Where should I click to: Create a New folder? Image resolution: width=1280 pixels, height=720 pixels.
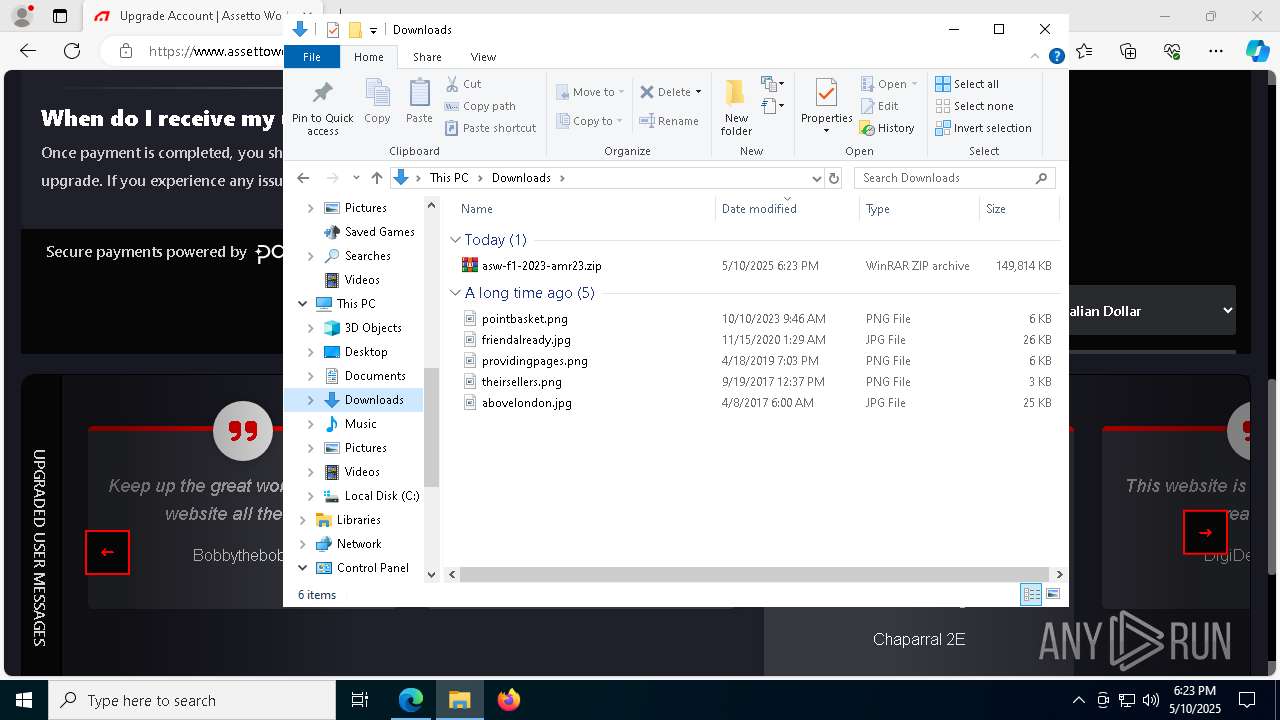[736, 108]
